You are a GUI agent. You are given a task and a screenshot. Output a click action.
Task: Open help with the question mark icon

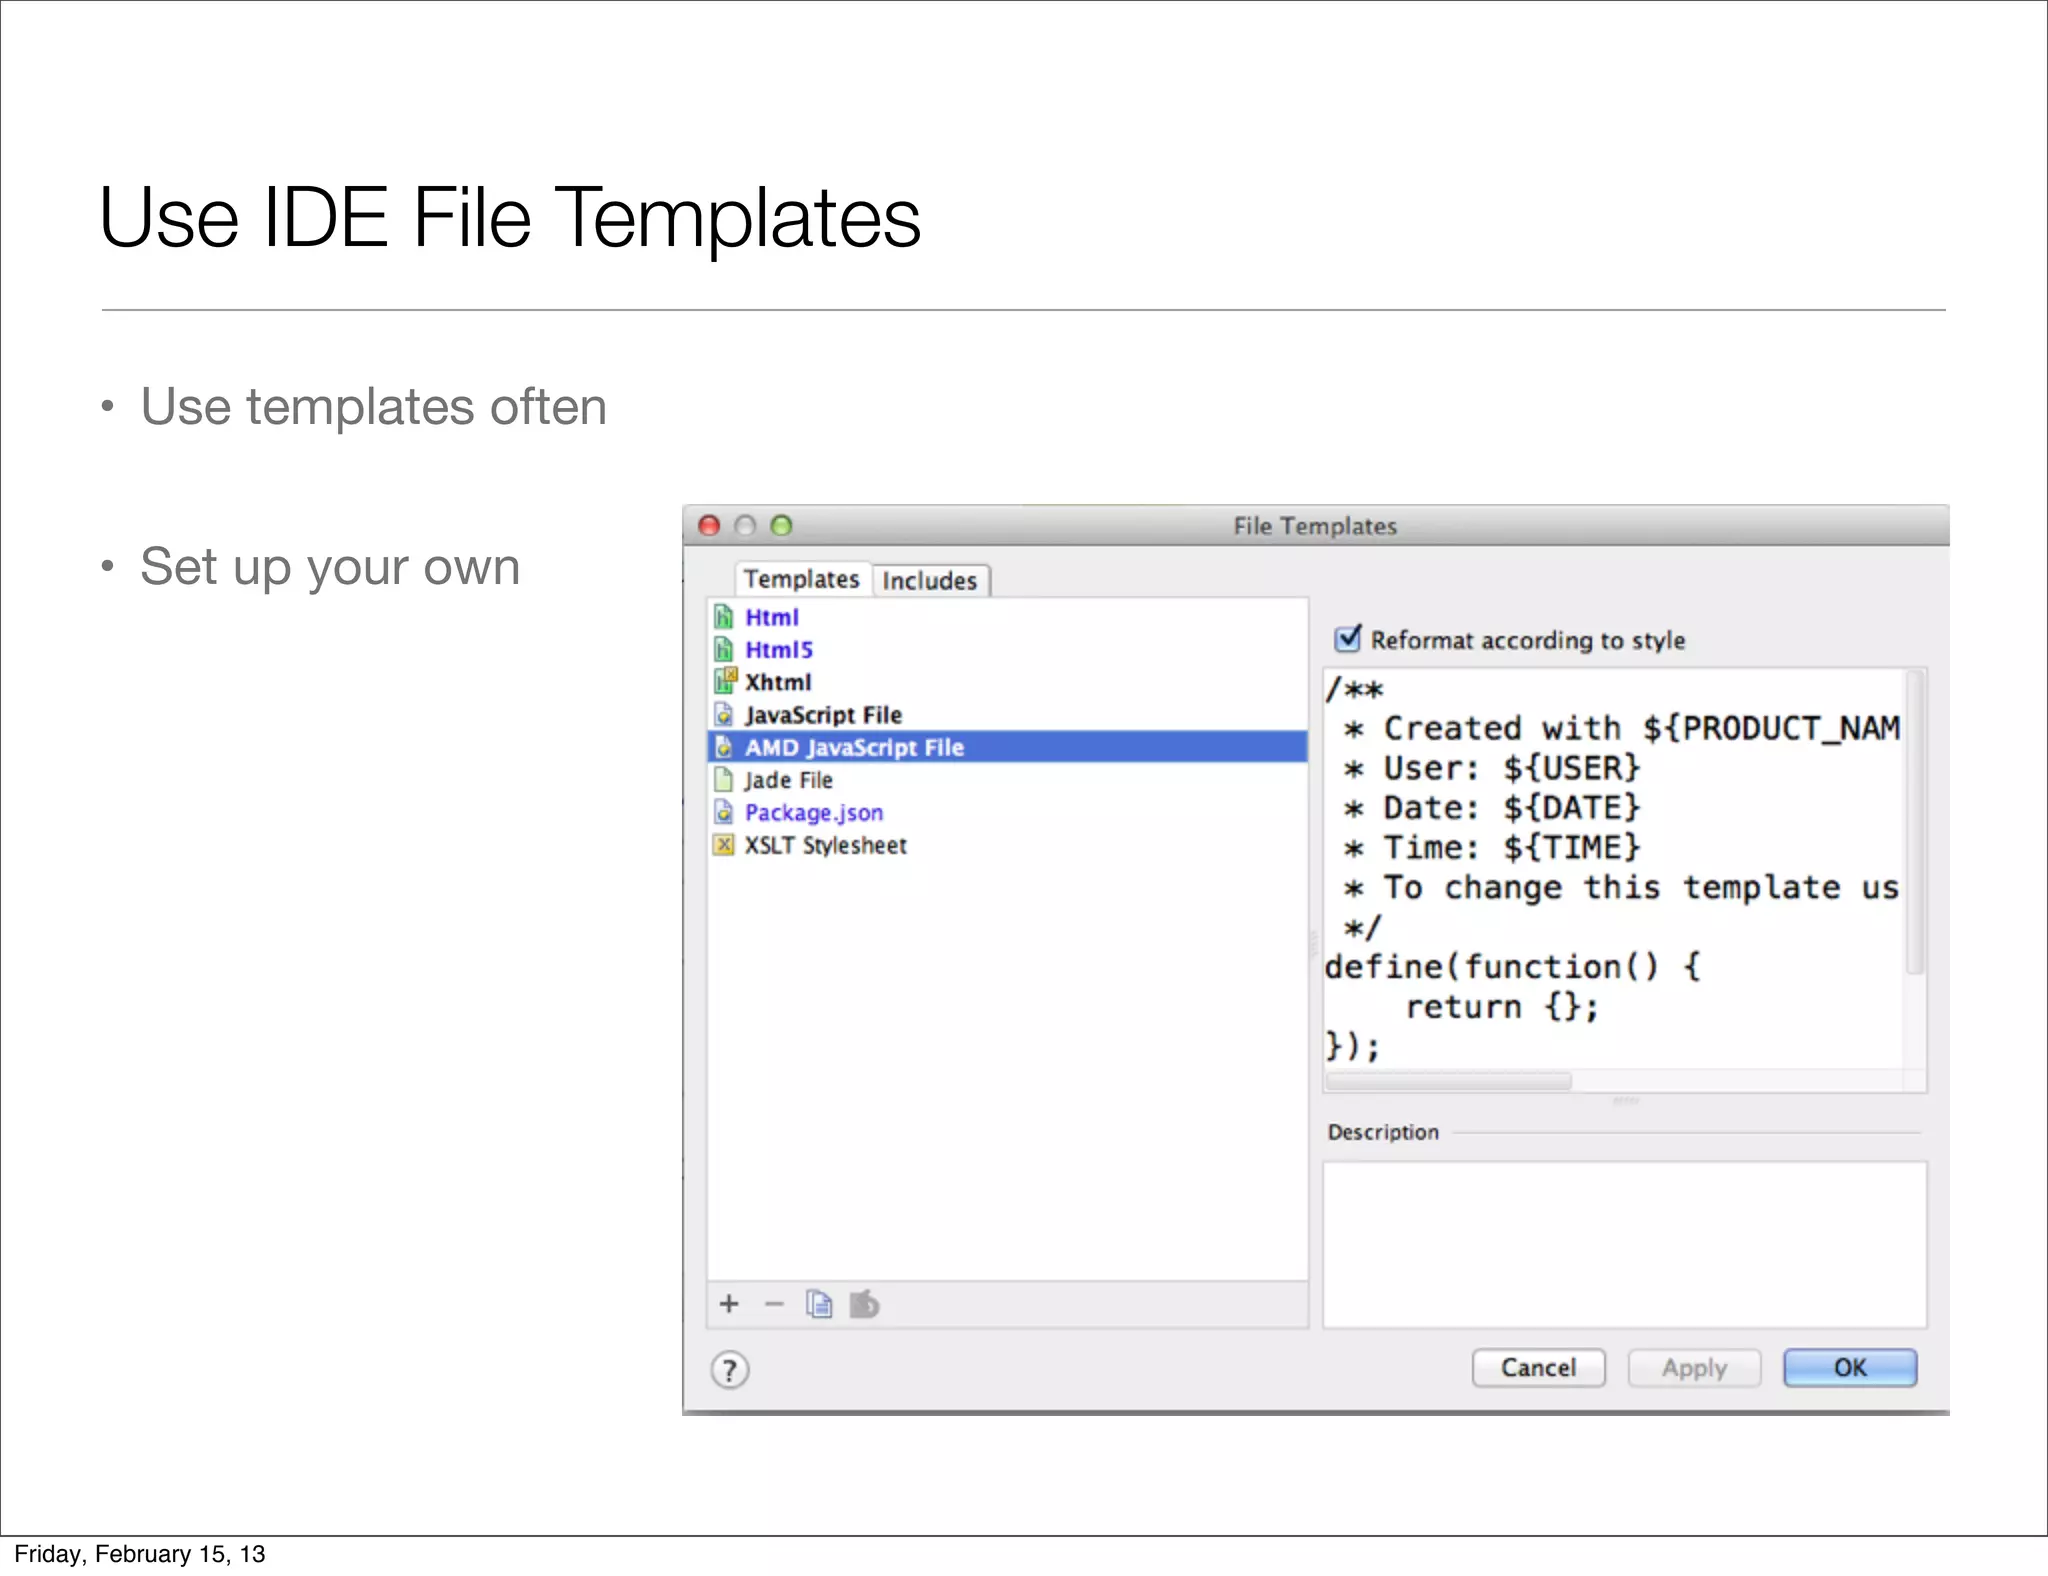point(730,1370)
